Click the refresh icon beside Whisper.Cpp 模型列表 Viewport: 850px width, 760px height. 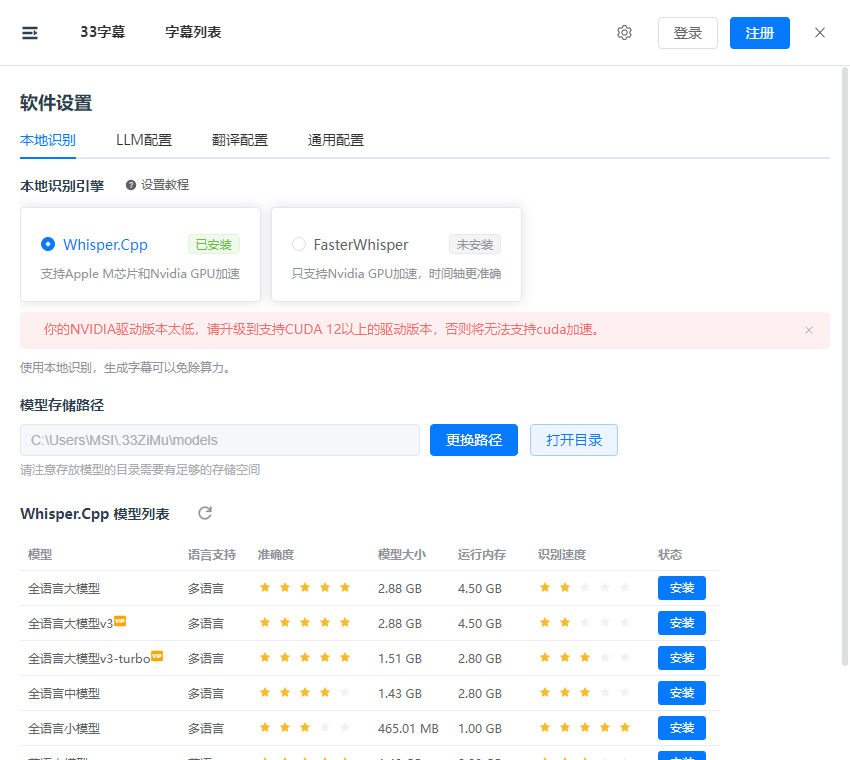point(205,513)
